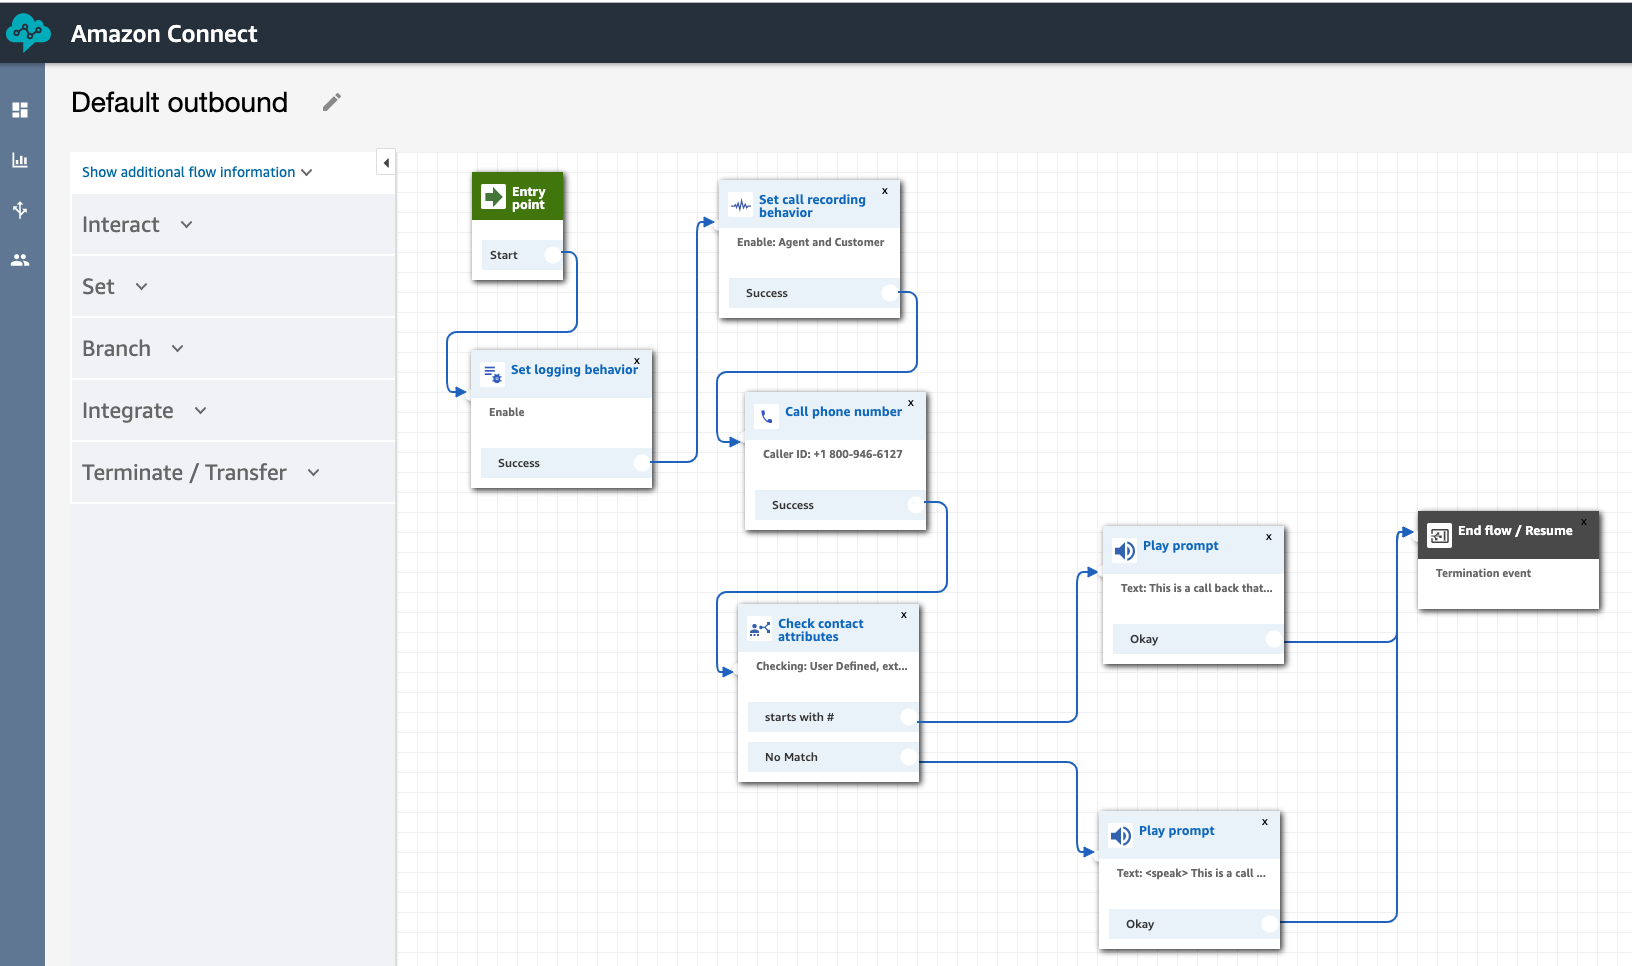The height and width of the screenshot is (966, 1632).
Task: Click Okay connector on '<speak>' Play prompt
Action: [x=1270, y=924]
